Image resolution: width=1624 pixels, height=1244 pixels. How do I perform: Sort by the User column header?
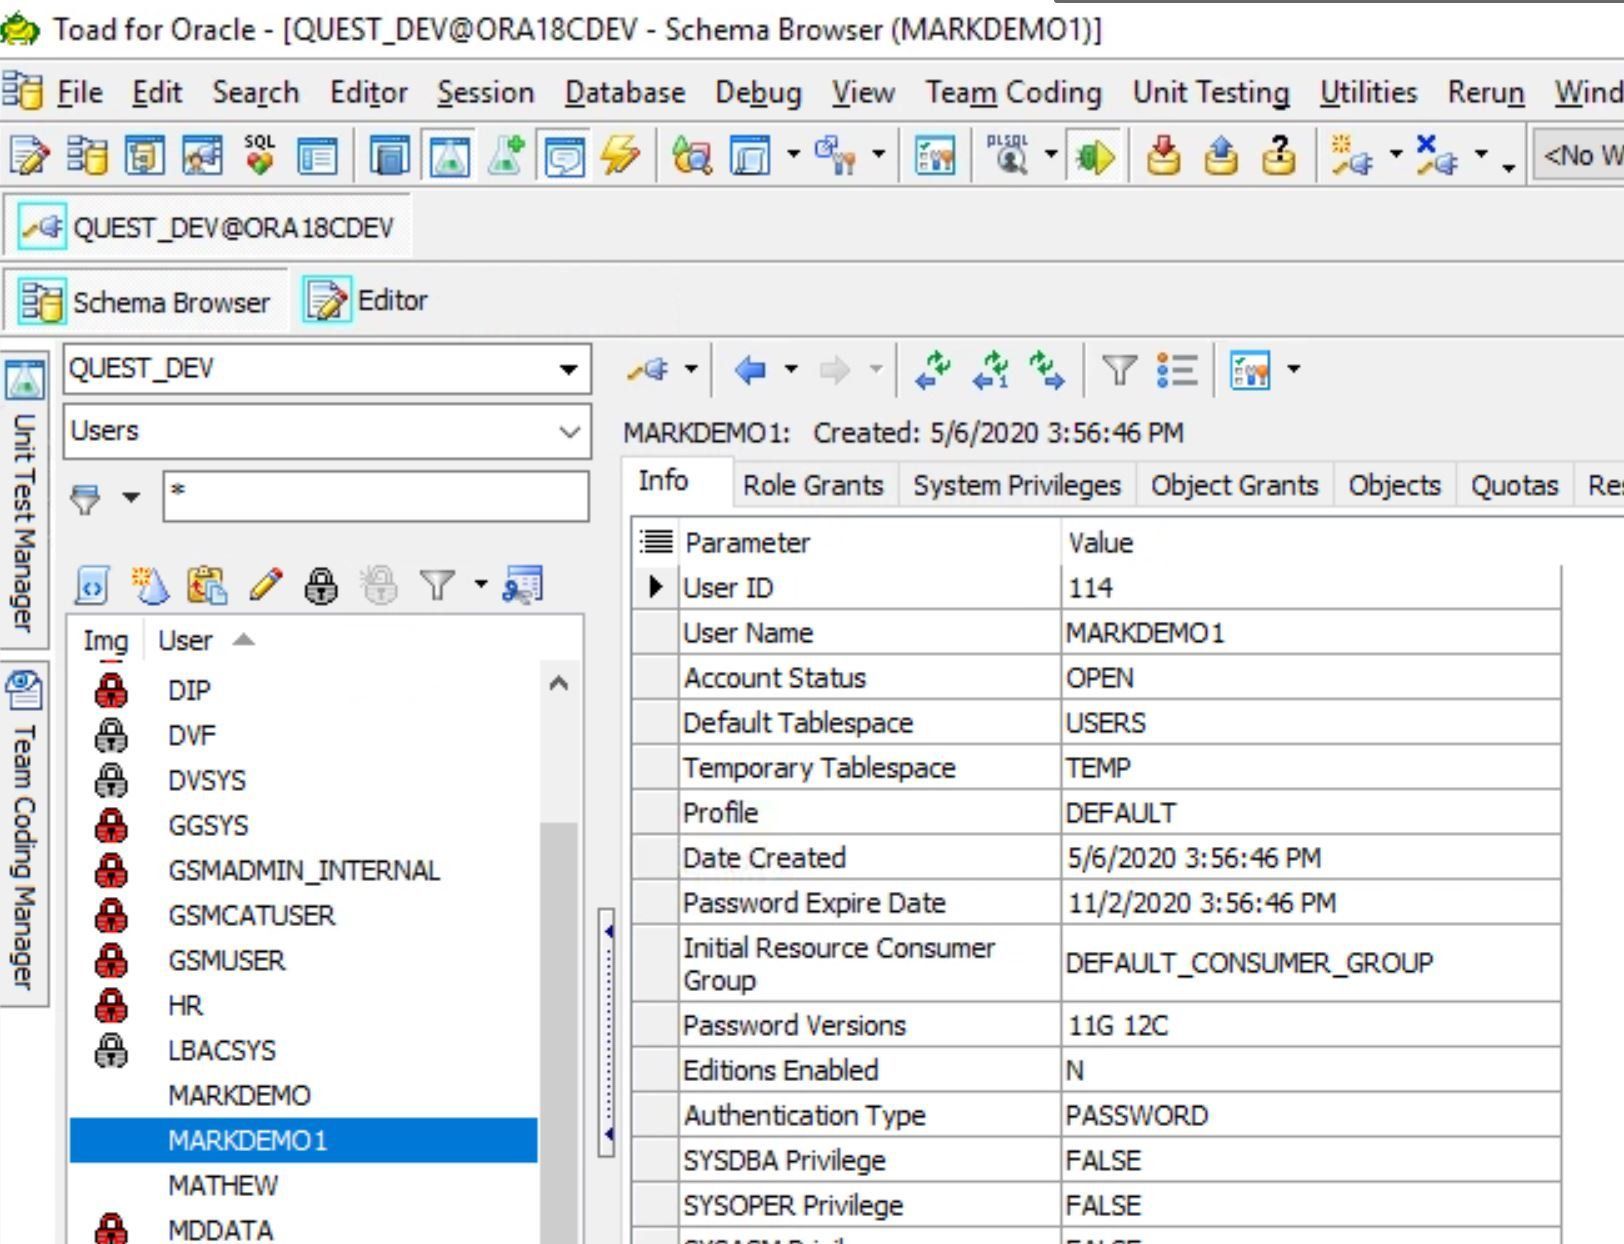(185, 640)
